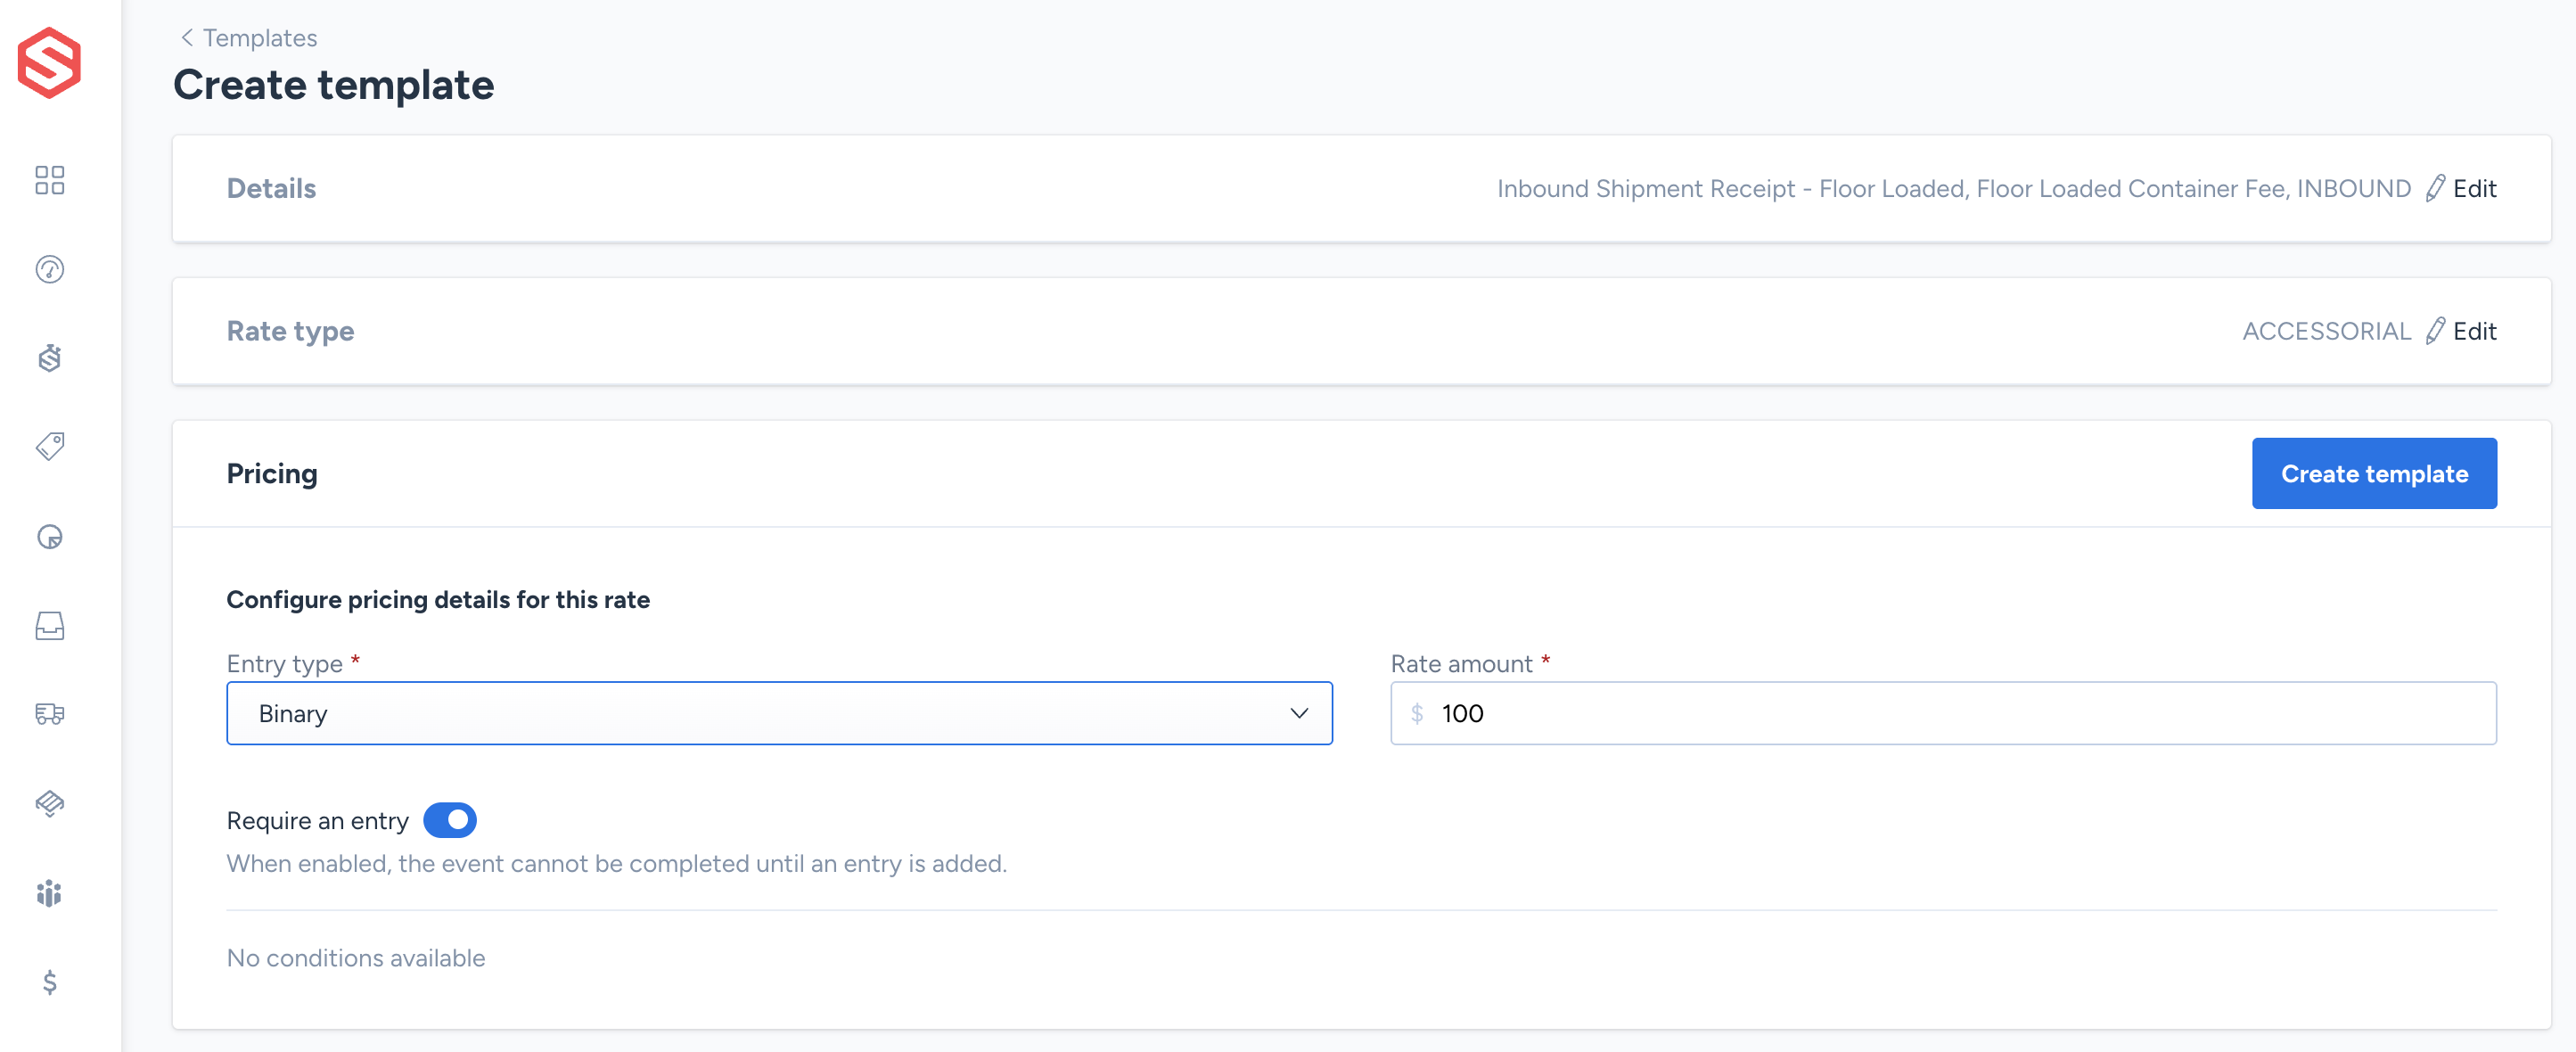The height and width of the screenshot is (1052, 2576).
Task: Toggle the Require an entry switch
Action: click(450, 820)
